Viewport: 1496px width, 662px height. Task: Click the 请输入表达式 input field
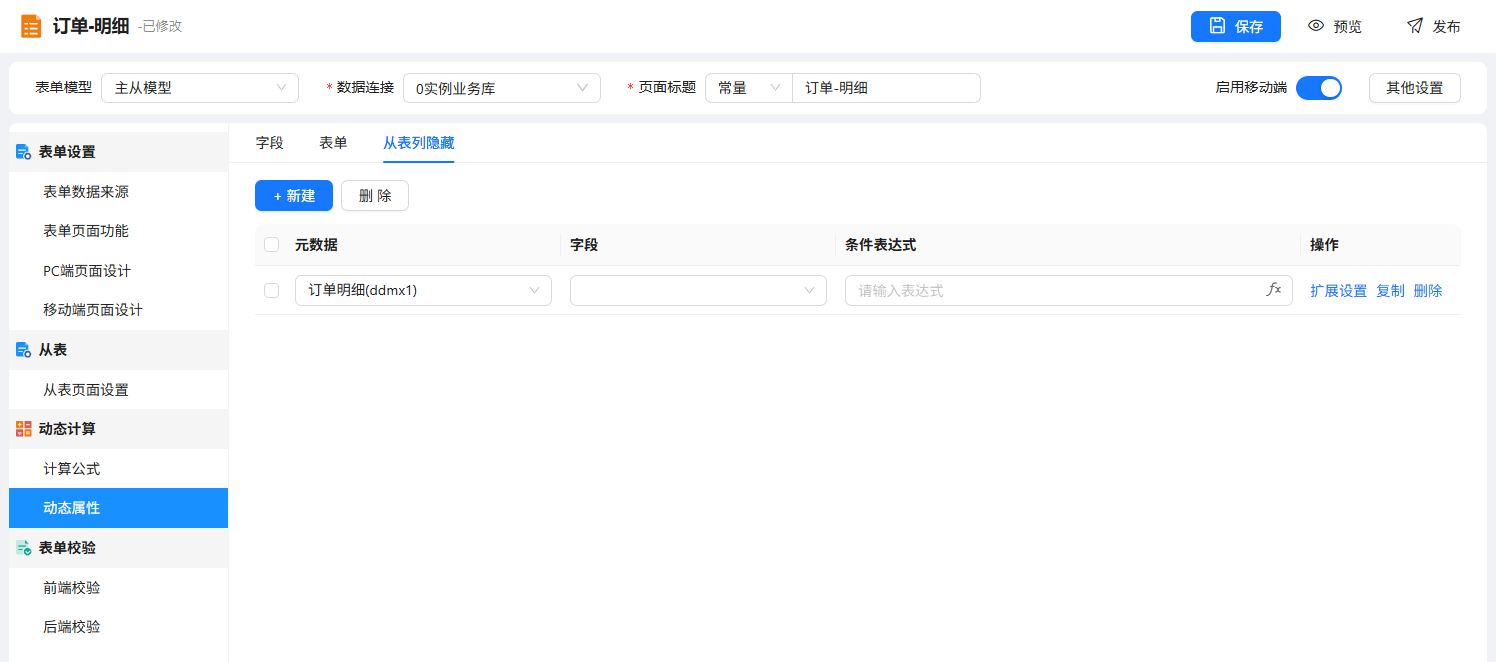pyautogui.click(x=1069, y=291)
